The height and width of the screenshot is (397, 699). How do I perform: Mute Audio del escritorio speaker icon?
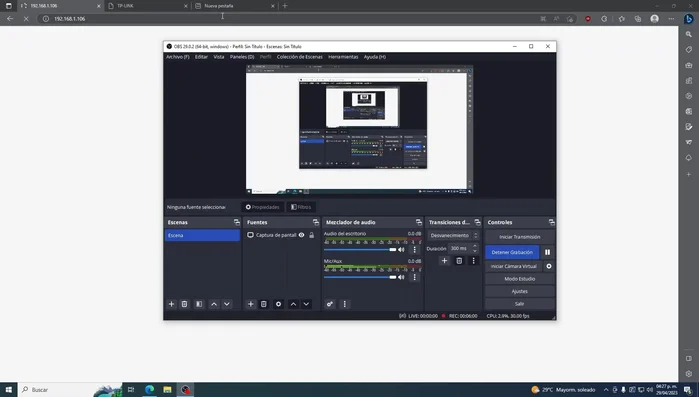(x=401, y=250)
